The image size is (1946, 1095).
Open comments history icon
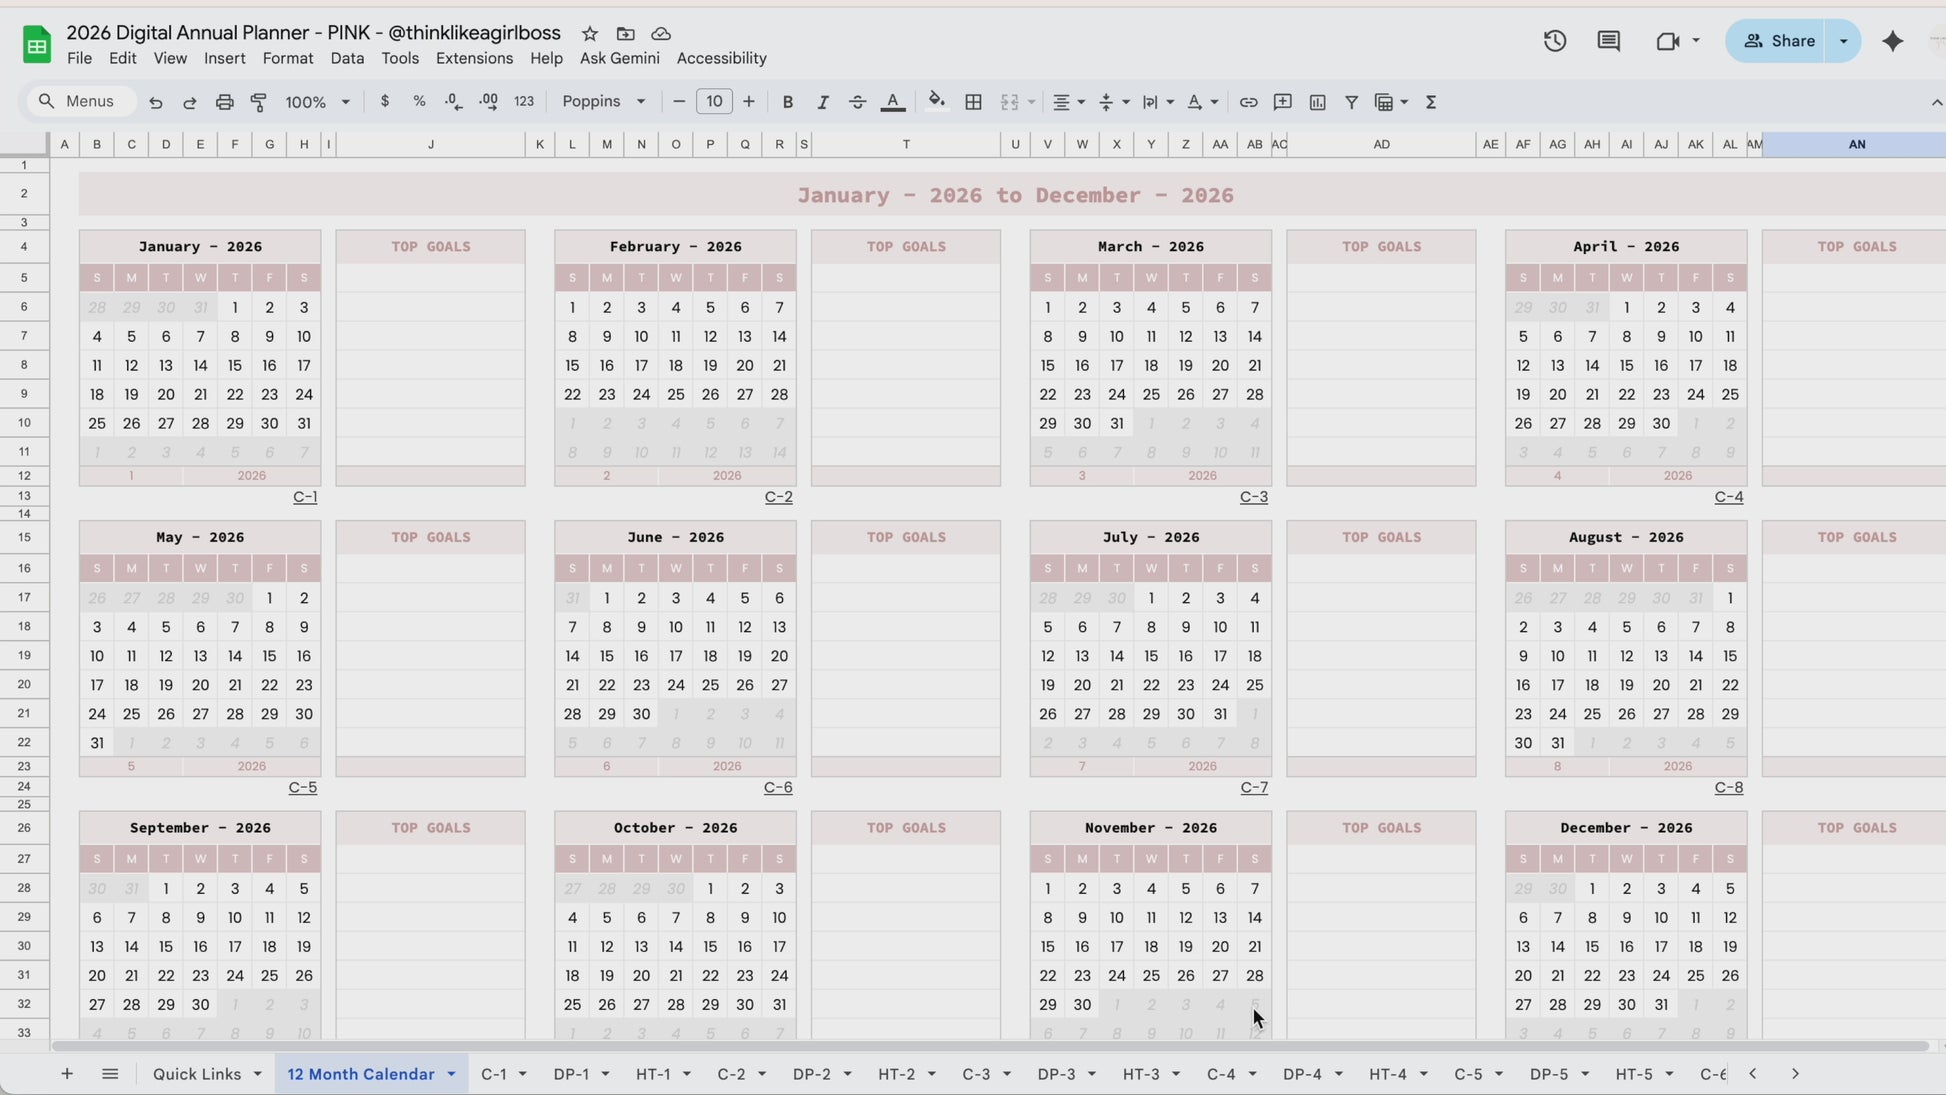point(1608,41)
